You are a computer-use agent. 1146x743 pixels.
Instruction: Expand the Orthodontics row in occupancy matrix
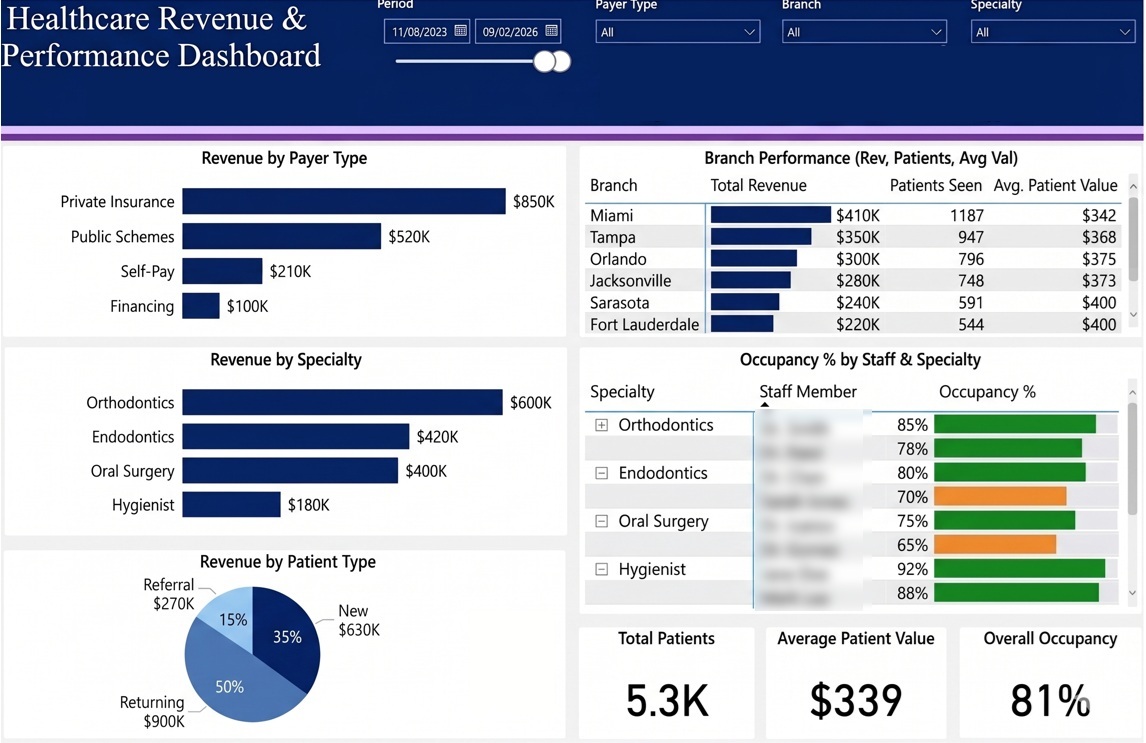(602, 425)
